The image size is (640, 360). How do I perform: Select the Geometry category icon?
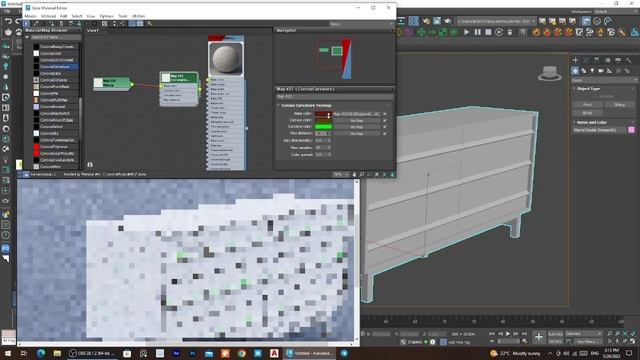[x=575, y=71]
